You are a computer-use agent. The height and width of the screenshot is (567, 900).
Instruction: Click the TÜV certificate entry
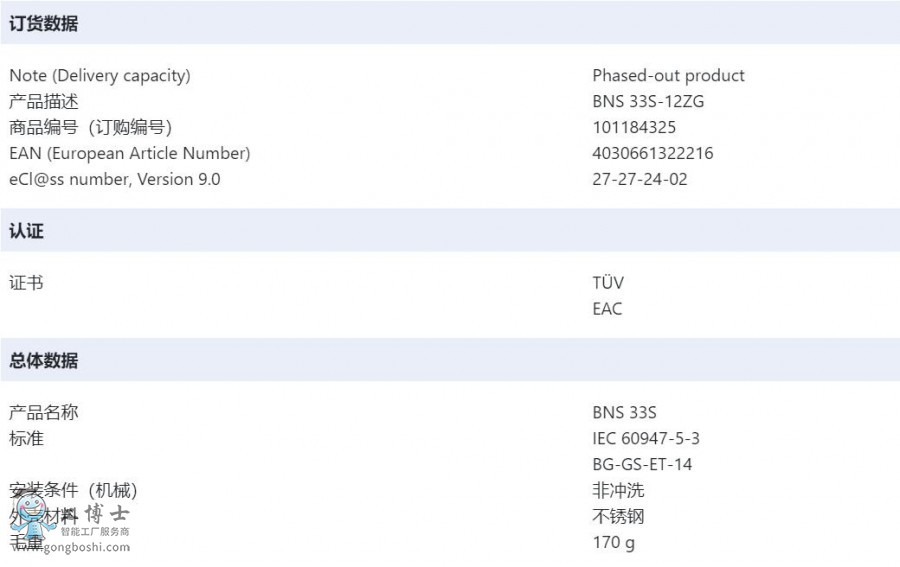[608, 282]
